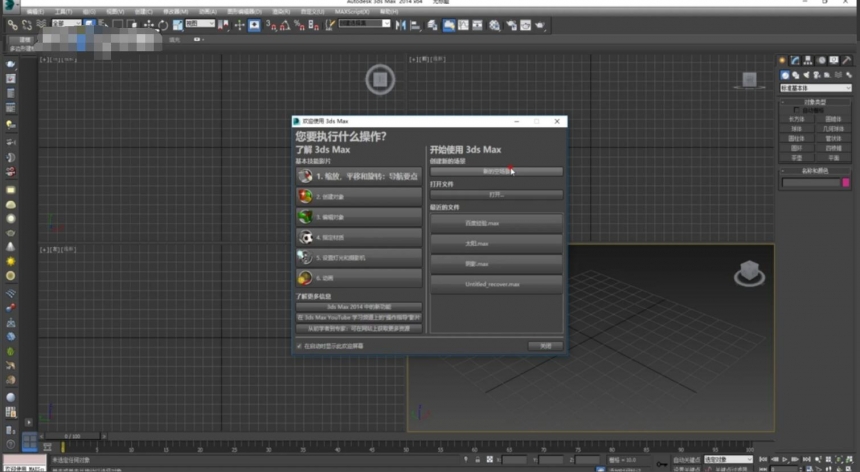Switch to the Modify command panel tab
Viewport: 860px width, 472px height.
pyautogui.click(x=795, y=60)
